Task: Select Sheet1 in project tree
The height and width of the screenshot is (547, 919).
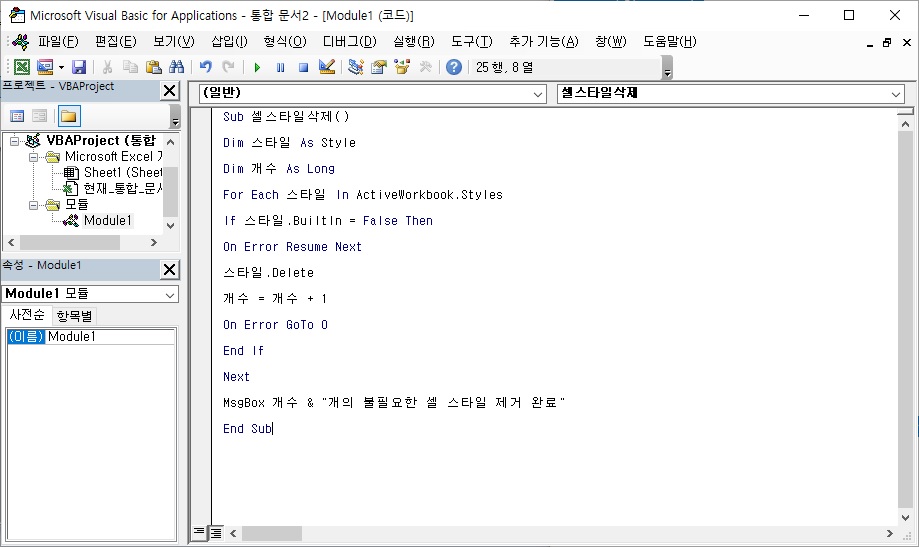Action: coord(113,172)
